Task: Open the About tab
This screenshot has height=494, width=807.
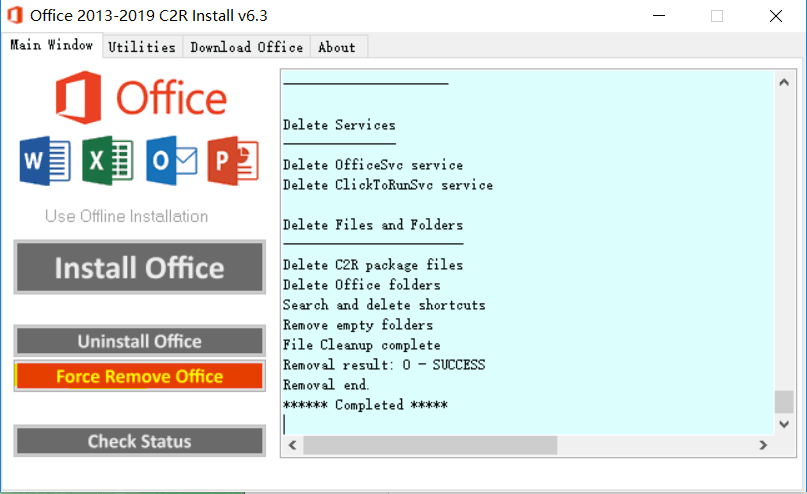Action: [337, 47]
